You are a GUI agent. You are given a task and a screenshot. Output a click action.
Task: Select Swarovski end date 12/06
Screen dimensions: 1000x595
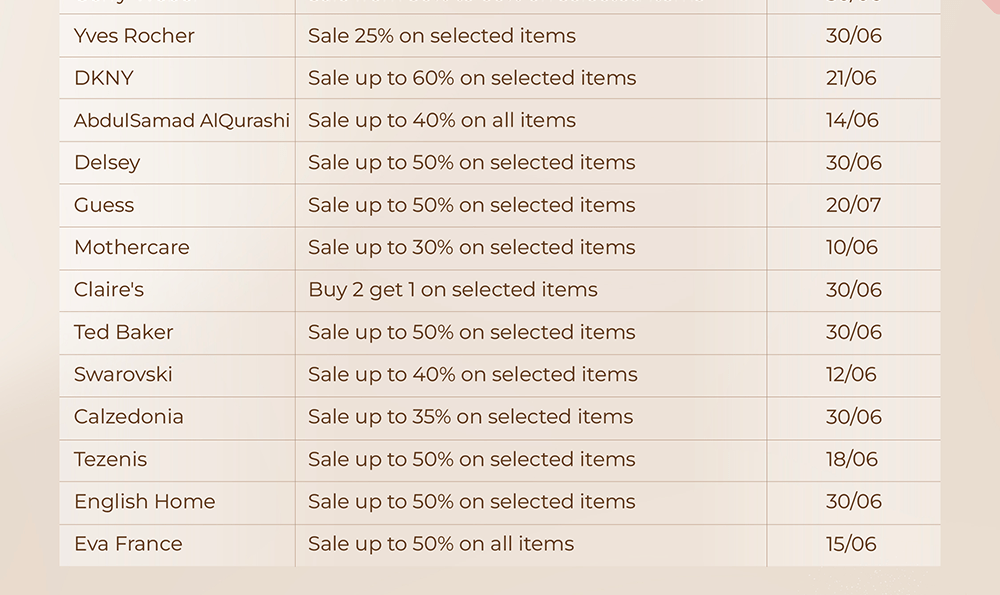click(851, 374)
